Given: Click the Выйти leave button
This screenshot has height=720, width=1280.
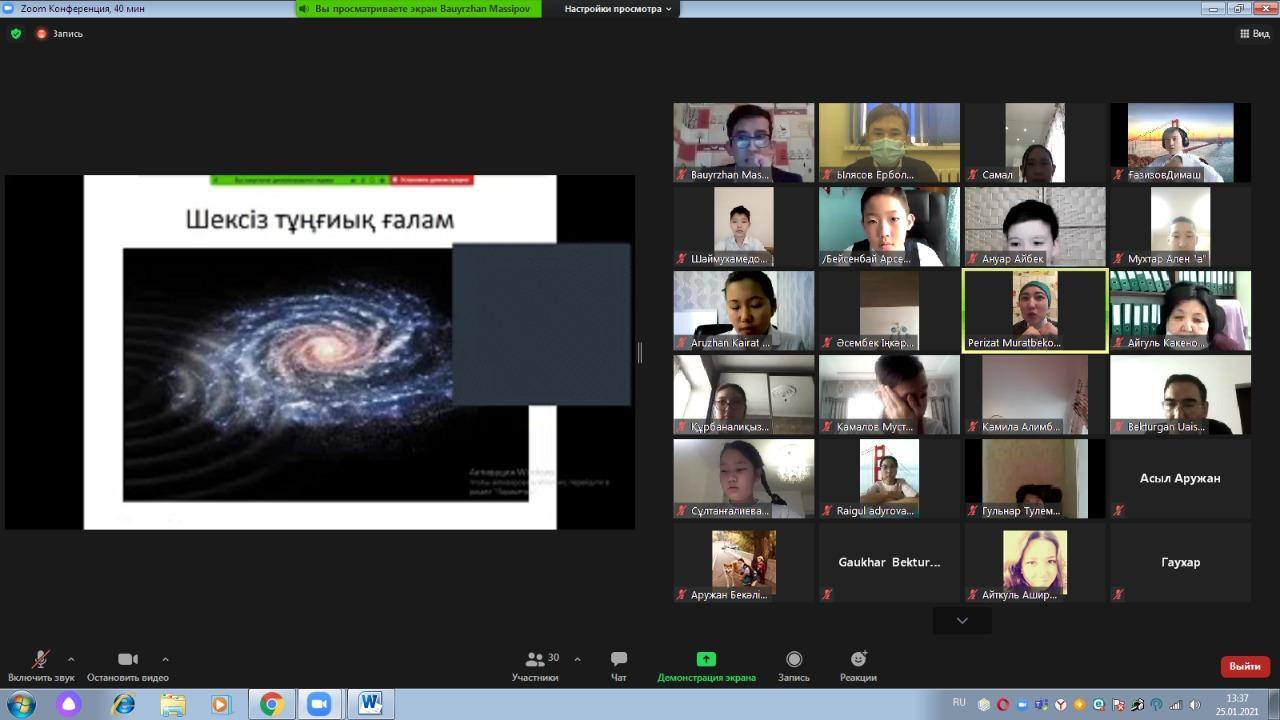Looking at the screenshot, I should (1244, 666).
